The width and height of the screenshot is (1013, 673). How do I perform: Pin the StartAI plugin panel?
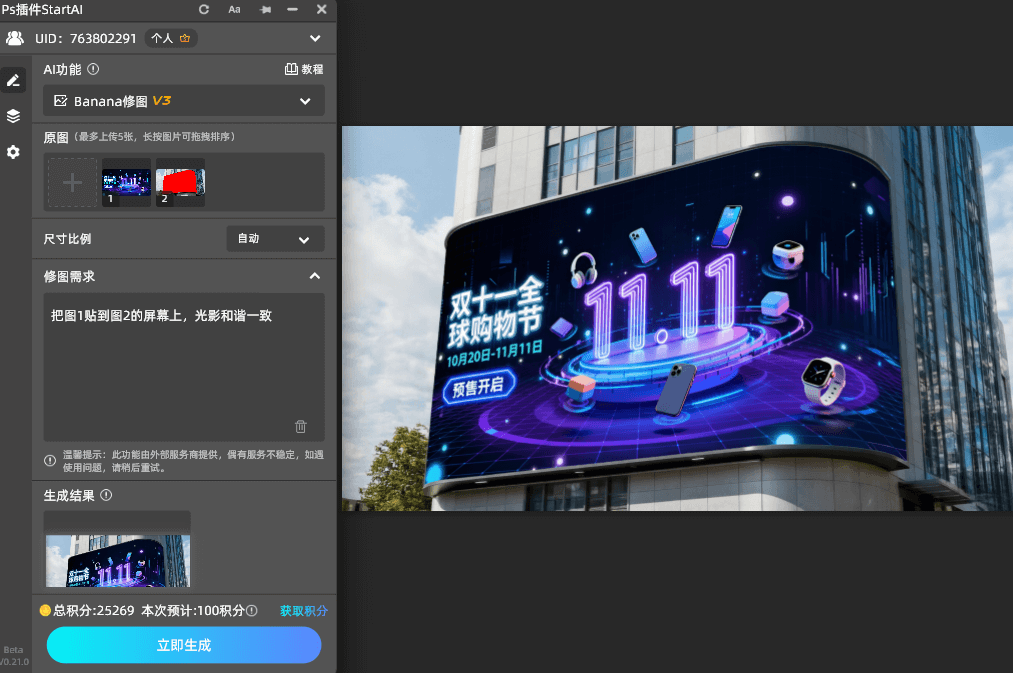click(x=264, y=9)
